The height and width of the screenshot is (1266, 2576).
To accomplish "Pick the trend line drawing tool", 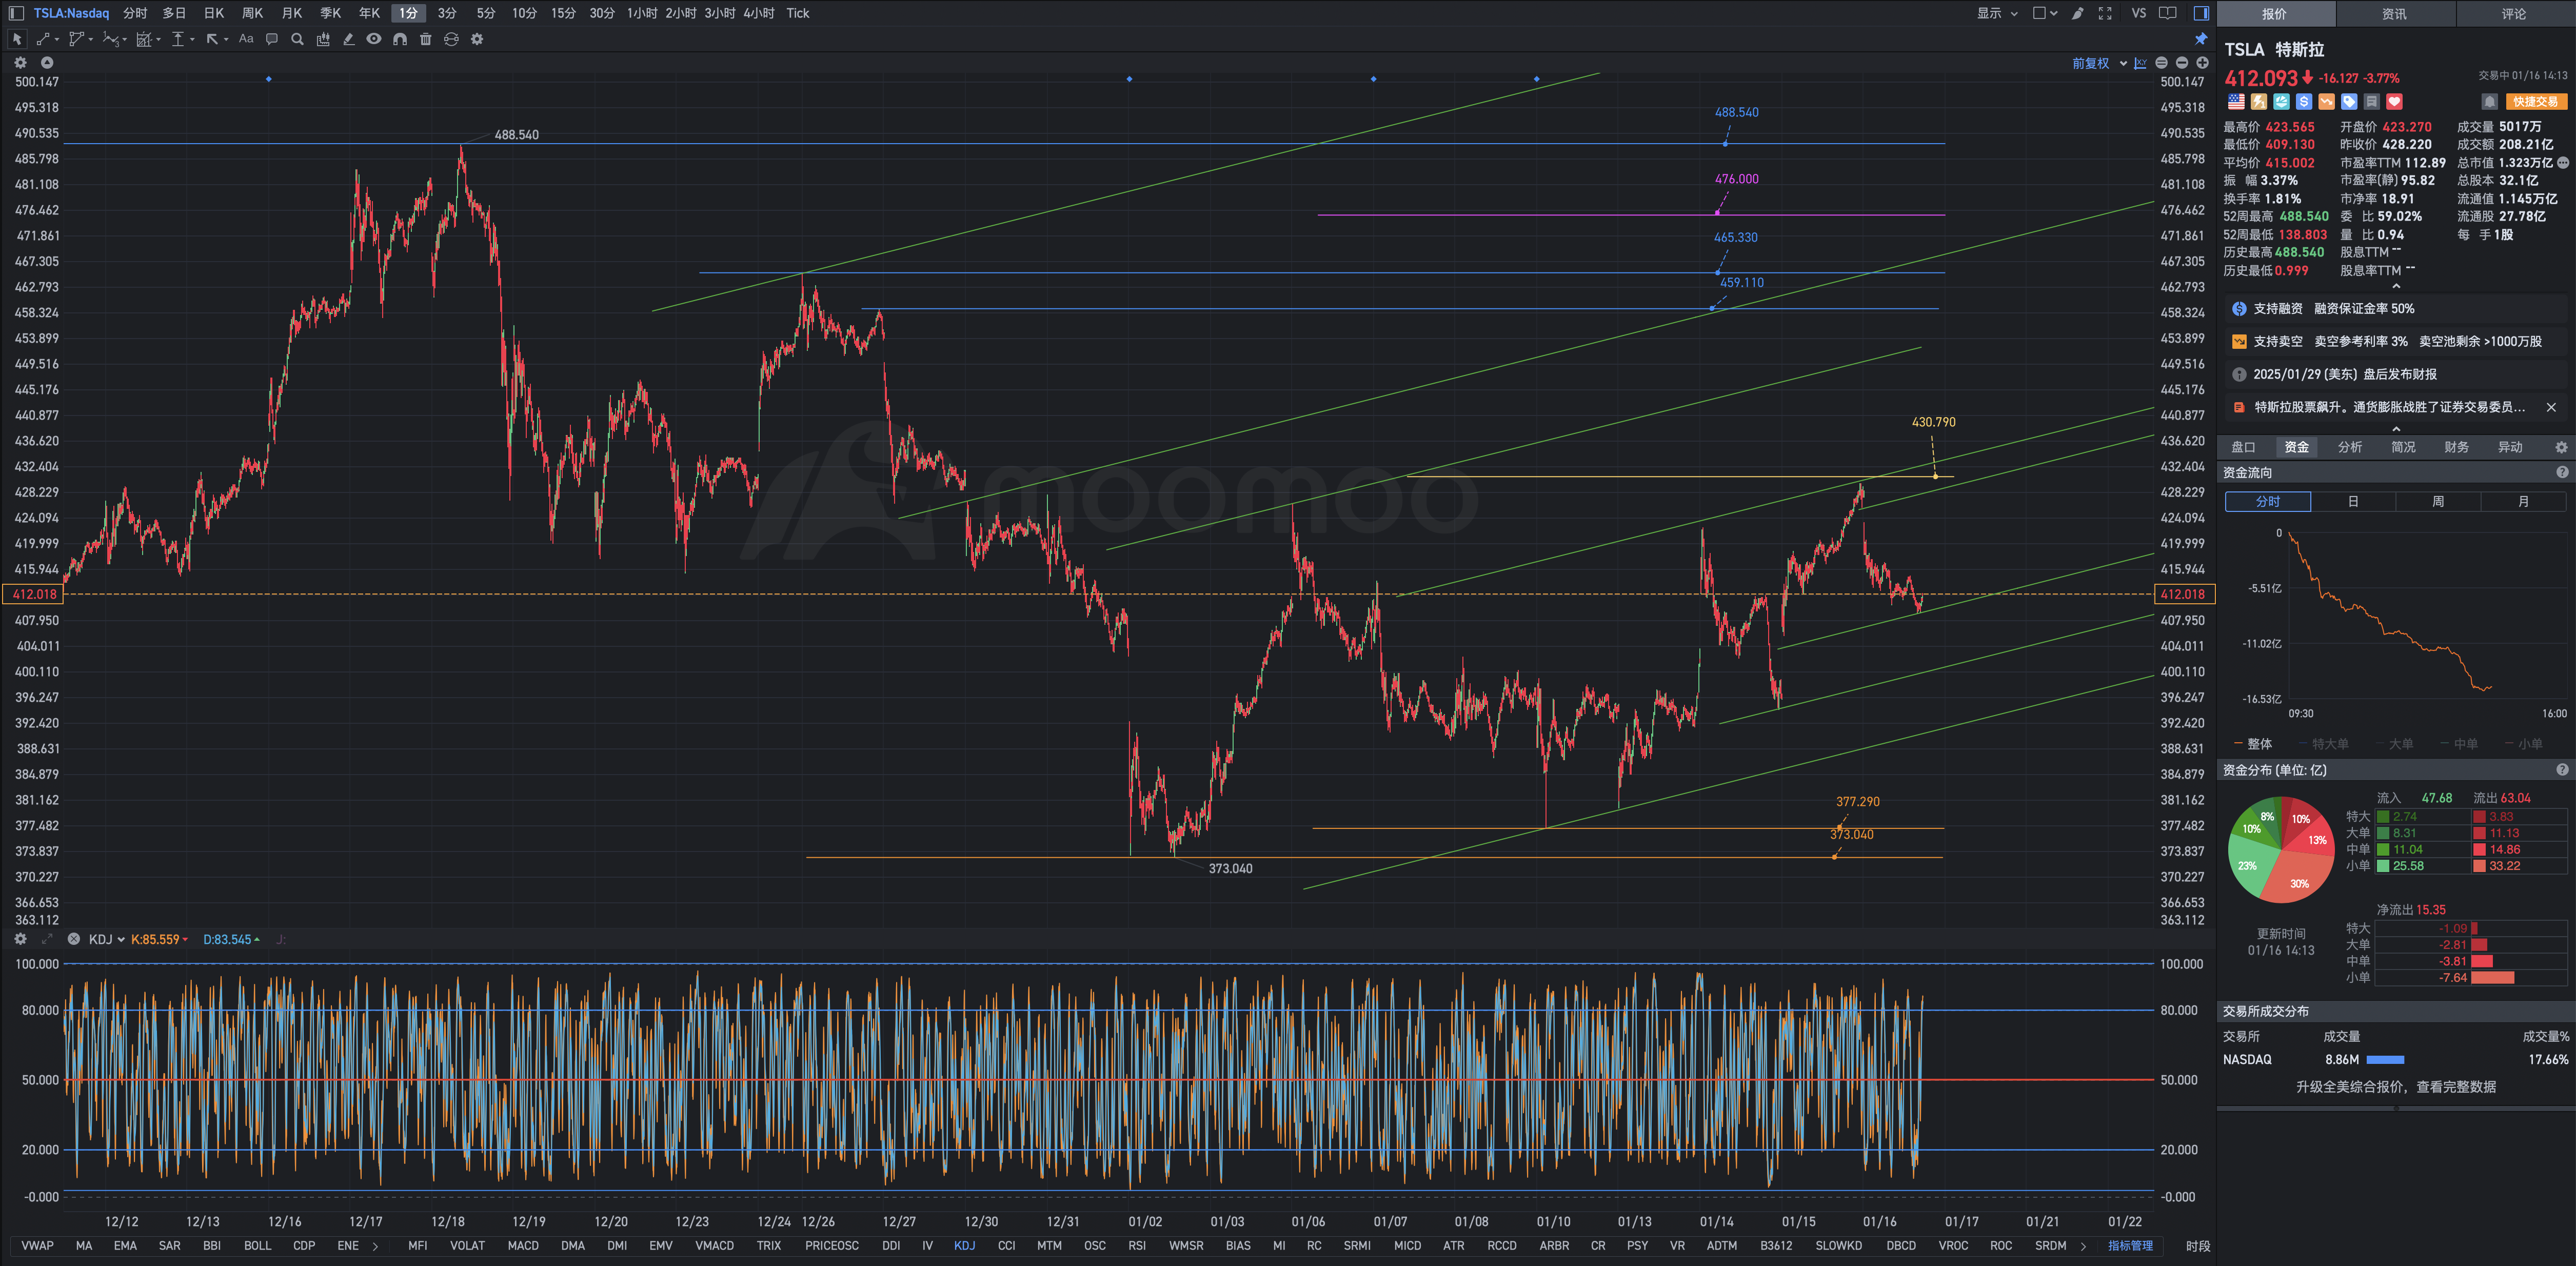I will [43, 39].
